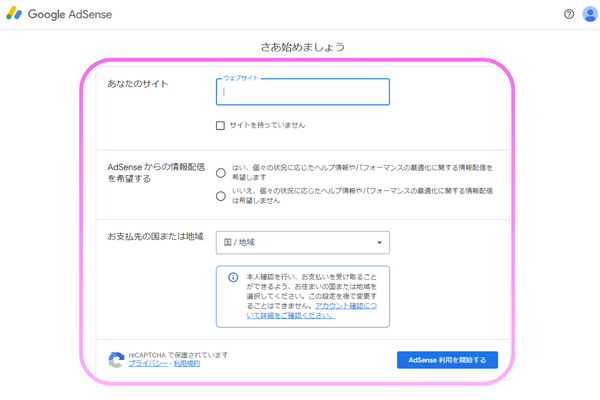
Task: Click the アカウント確認について link
Action: [311, 310]
